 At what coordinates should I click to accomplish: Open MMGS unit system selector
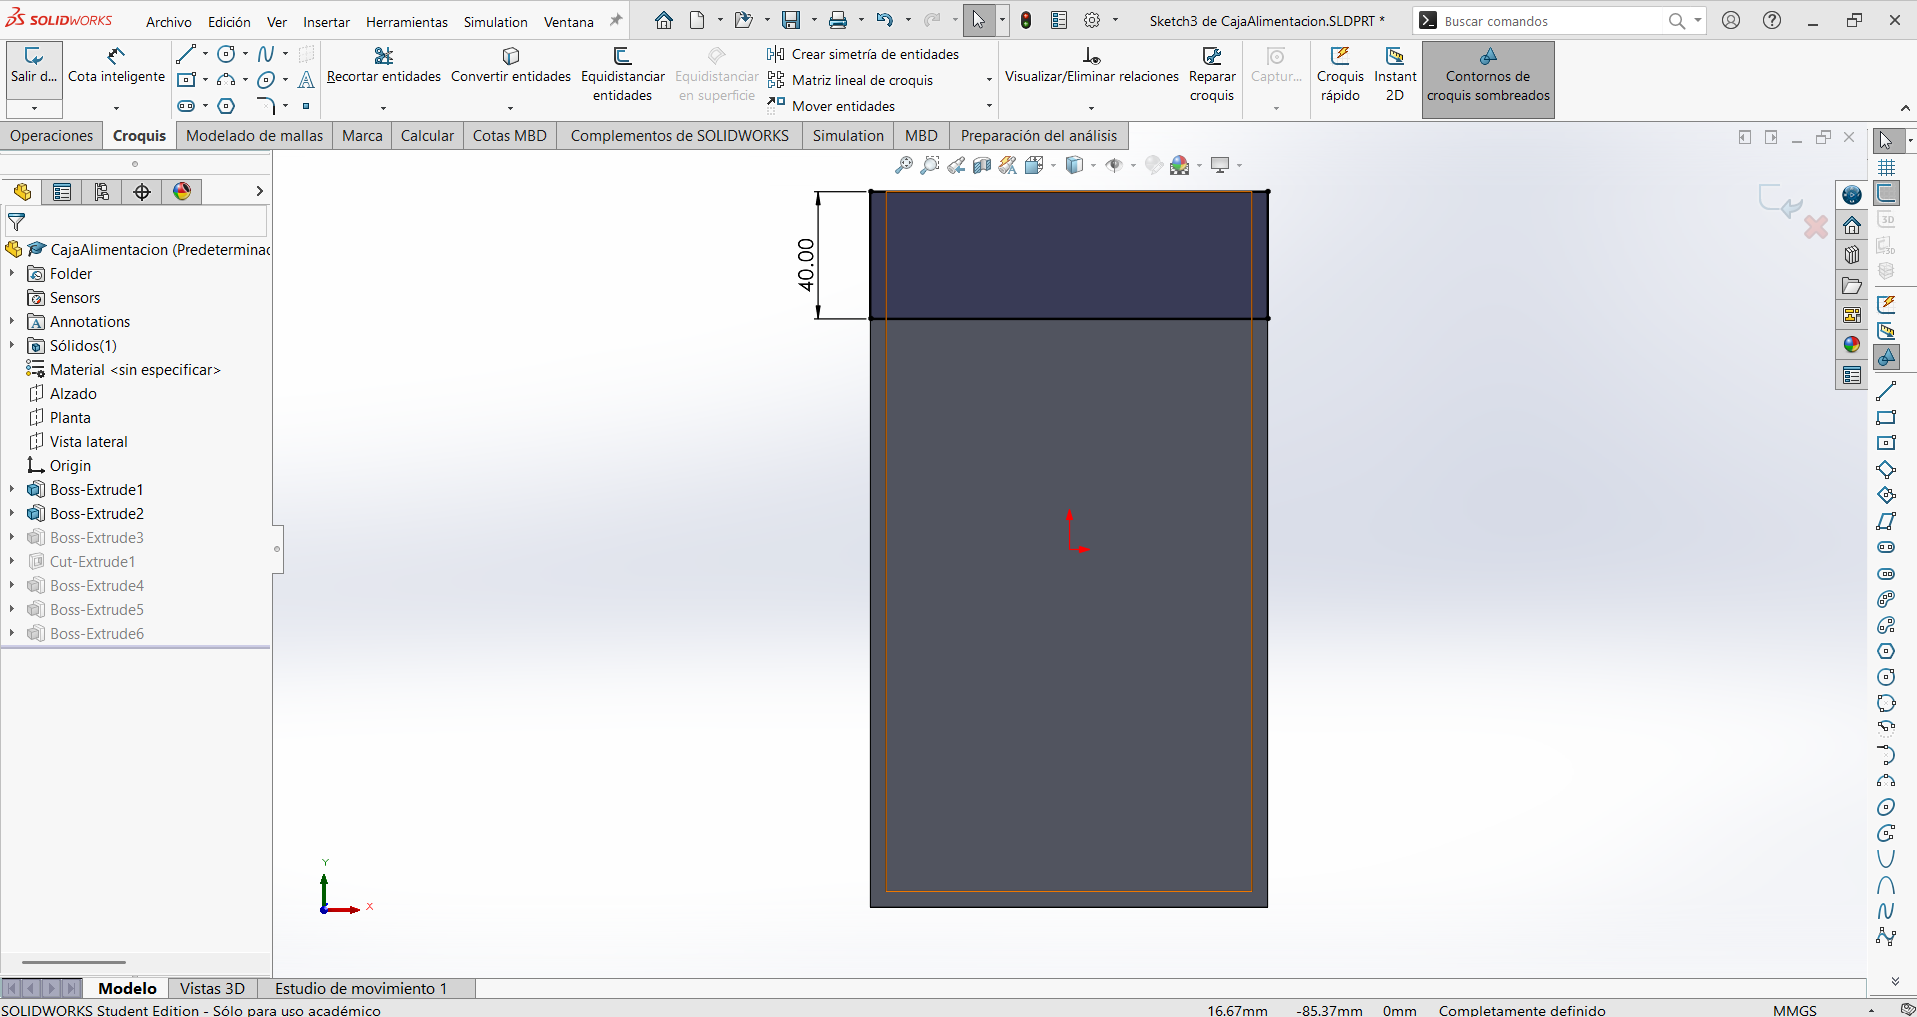pyautogui.click(x=1795, y=1010)
